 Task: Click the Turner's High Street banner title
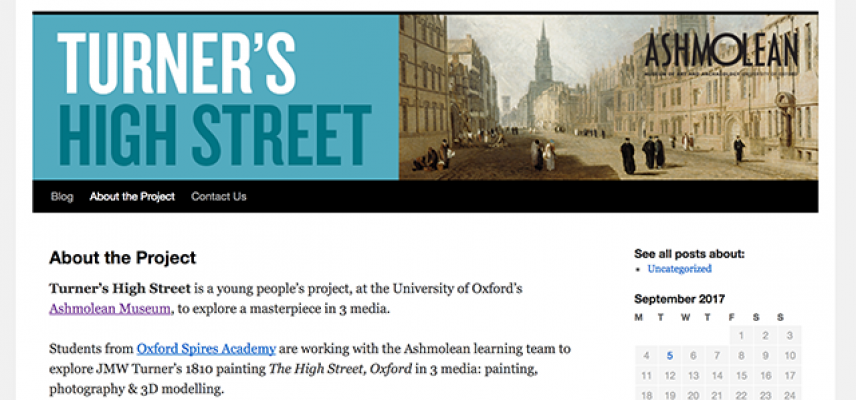click(x=215, y=97)
